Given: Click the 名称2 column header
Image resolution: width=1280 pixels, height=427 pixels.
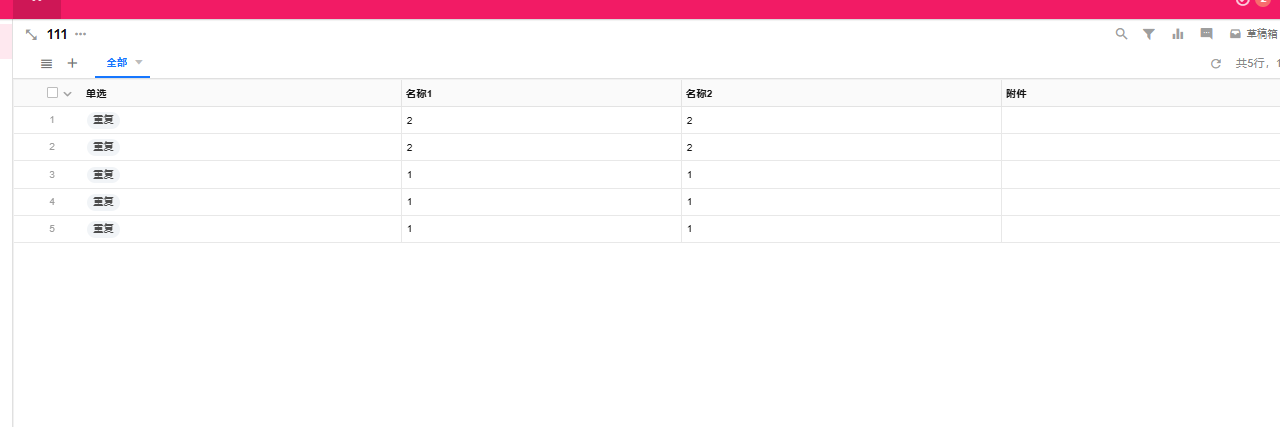Looking at the screenshot, I should point(699,93).
